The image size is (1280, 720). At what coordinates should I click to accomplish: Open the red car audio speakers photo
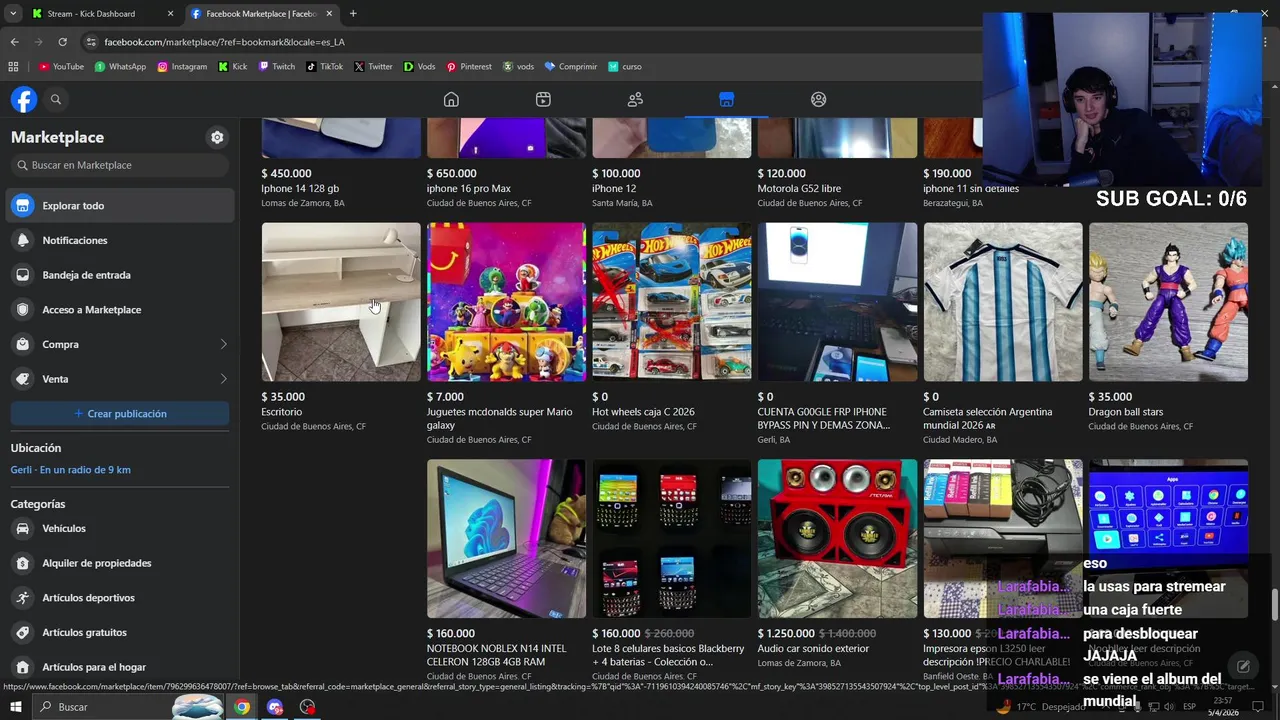point(837,539)
